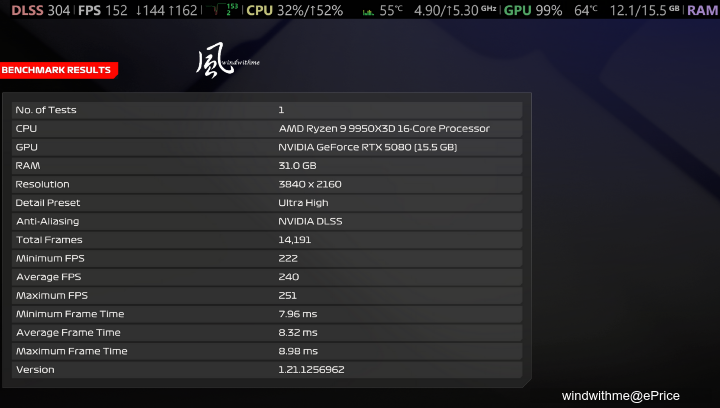Image resolution: width=720 pixels, height=408 pixels.
Task: Click the No. of Tests value '1'
Action: click(x=281, y=110)
